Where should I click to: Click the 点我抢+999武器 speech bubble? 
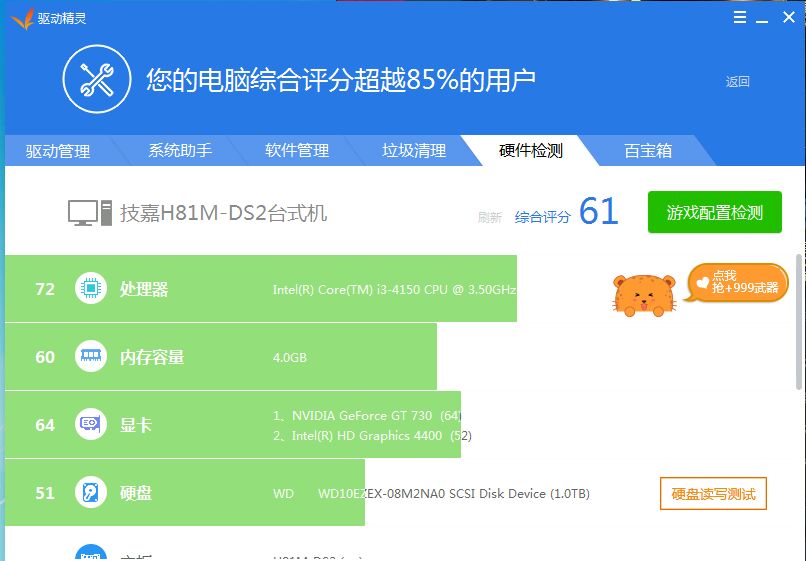737,282
